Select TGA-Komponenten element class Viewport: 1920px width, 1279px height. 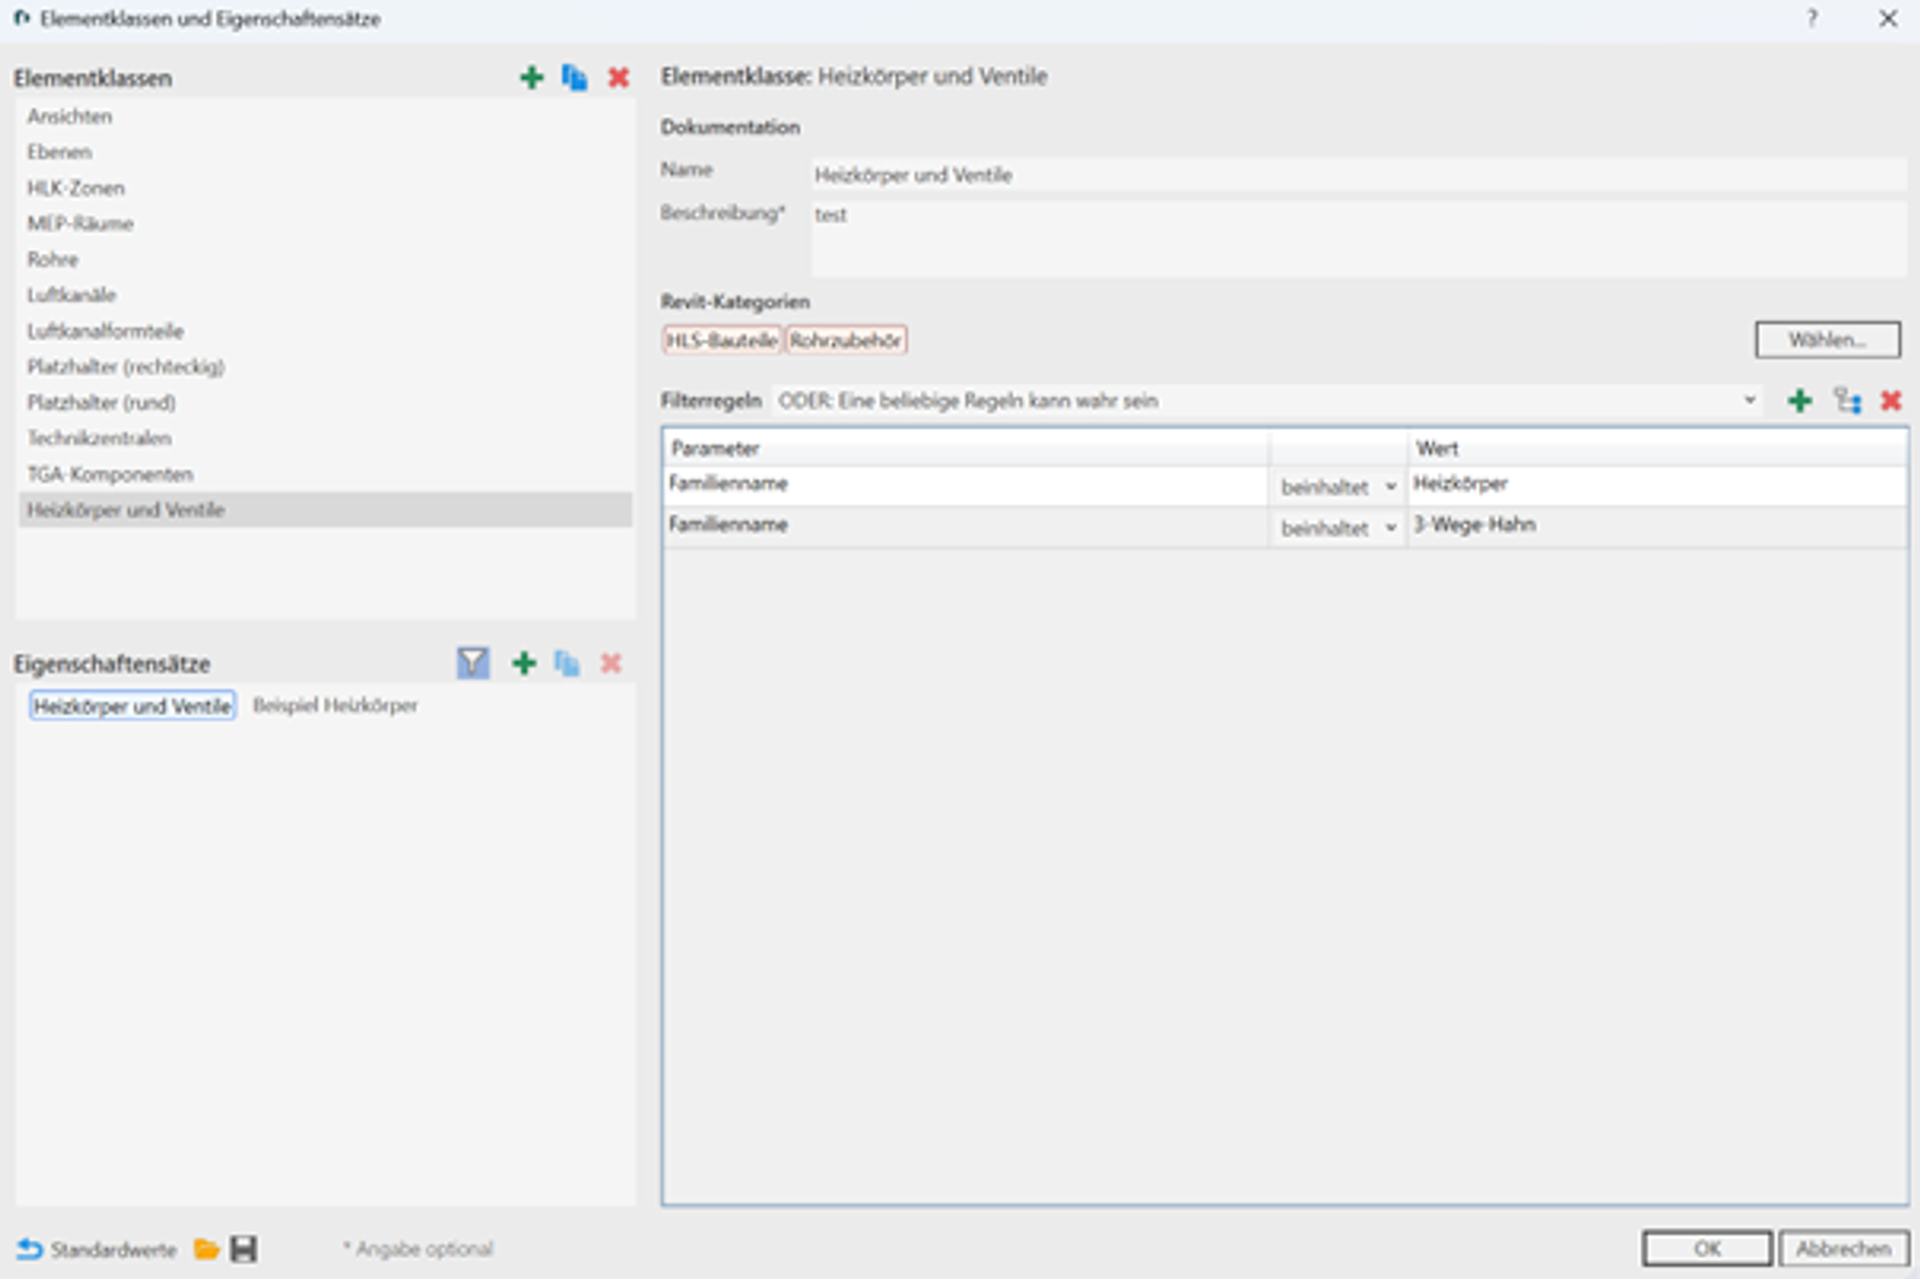tap(110, 474)
